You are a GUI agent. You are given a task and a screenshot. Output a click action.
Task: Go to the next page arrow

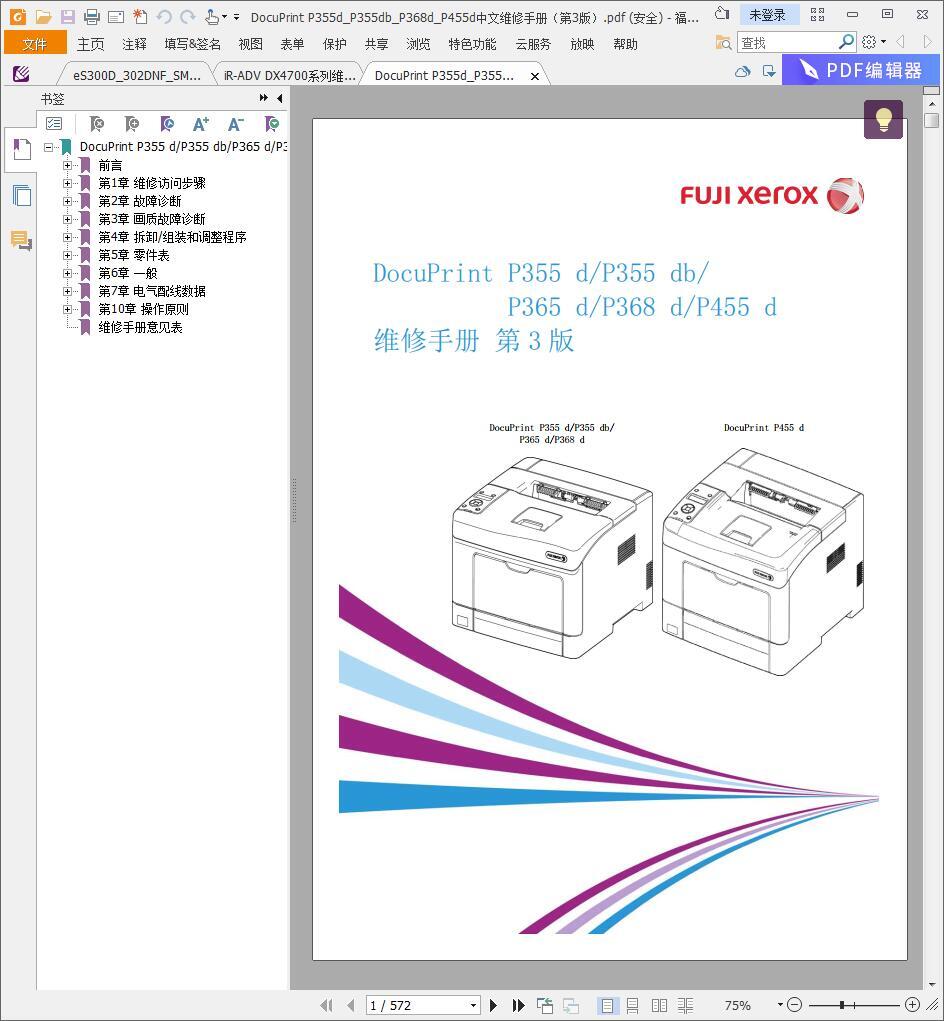tap(493, 1005)
